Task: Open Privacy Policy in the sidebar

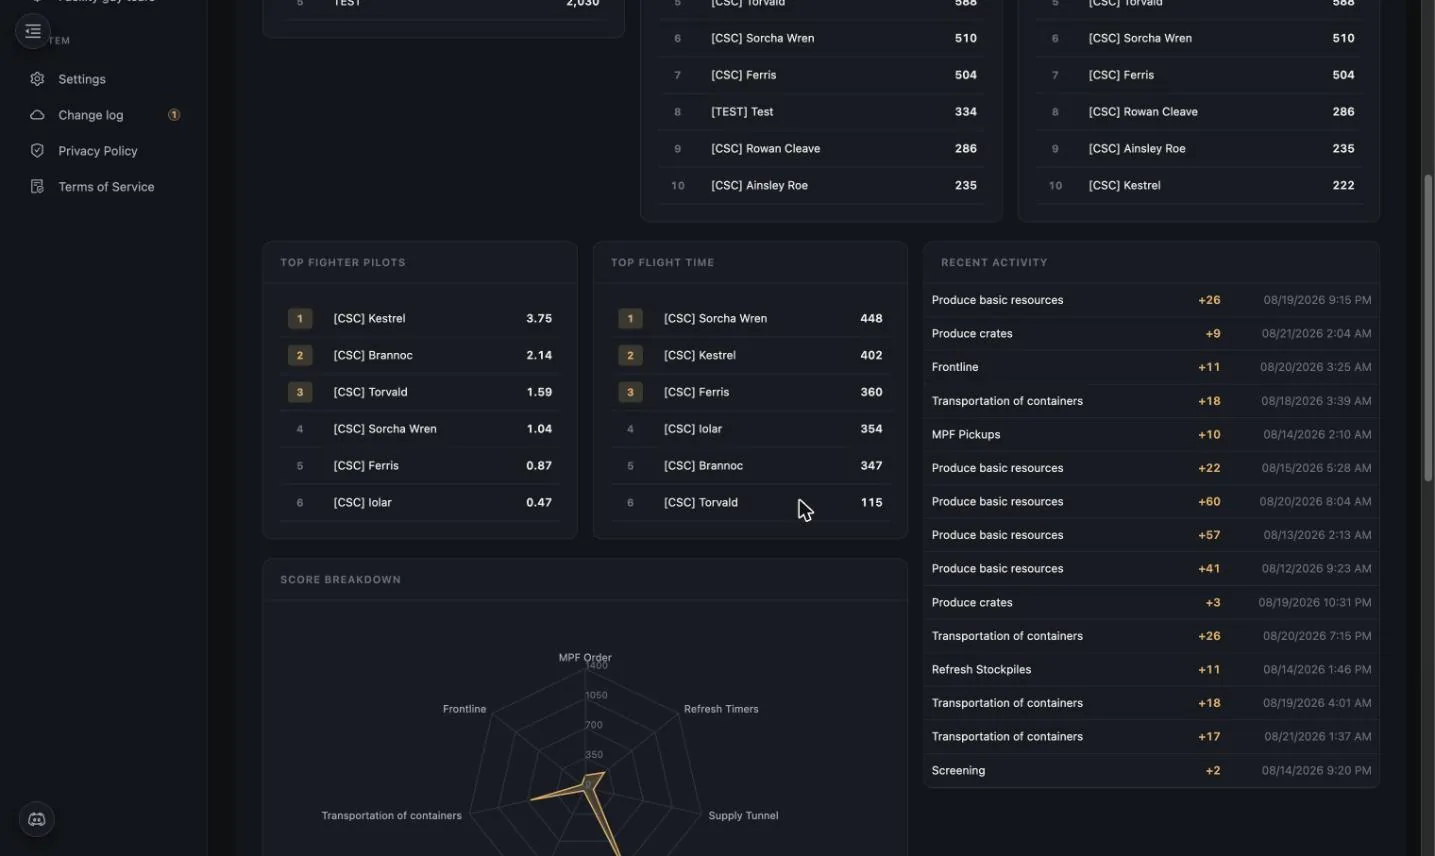Action: pyautogui.click(x=104, y=151)
